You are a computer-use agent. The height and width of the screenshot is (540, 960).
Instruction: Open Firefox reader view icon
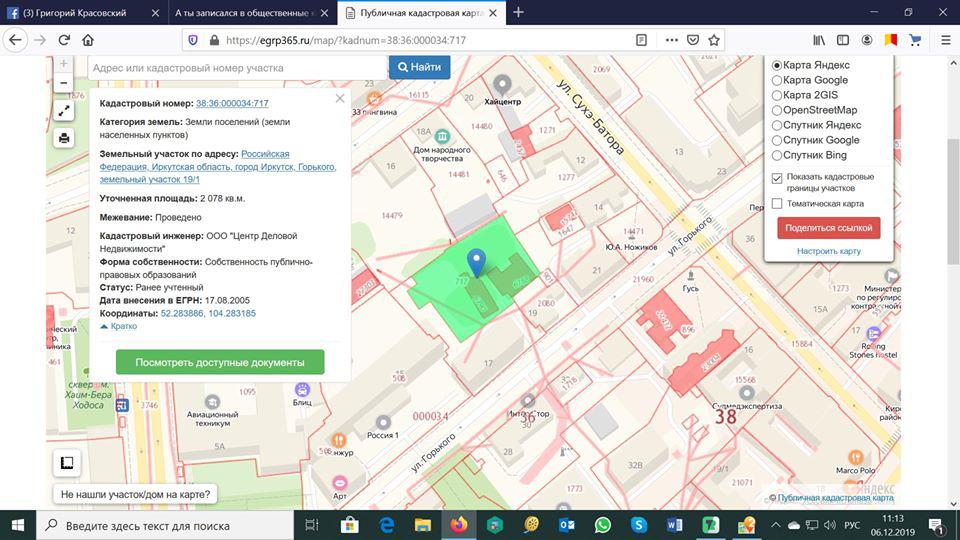[x=642, y=40]
